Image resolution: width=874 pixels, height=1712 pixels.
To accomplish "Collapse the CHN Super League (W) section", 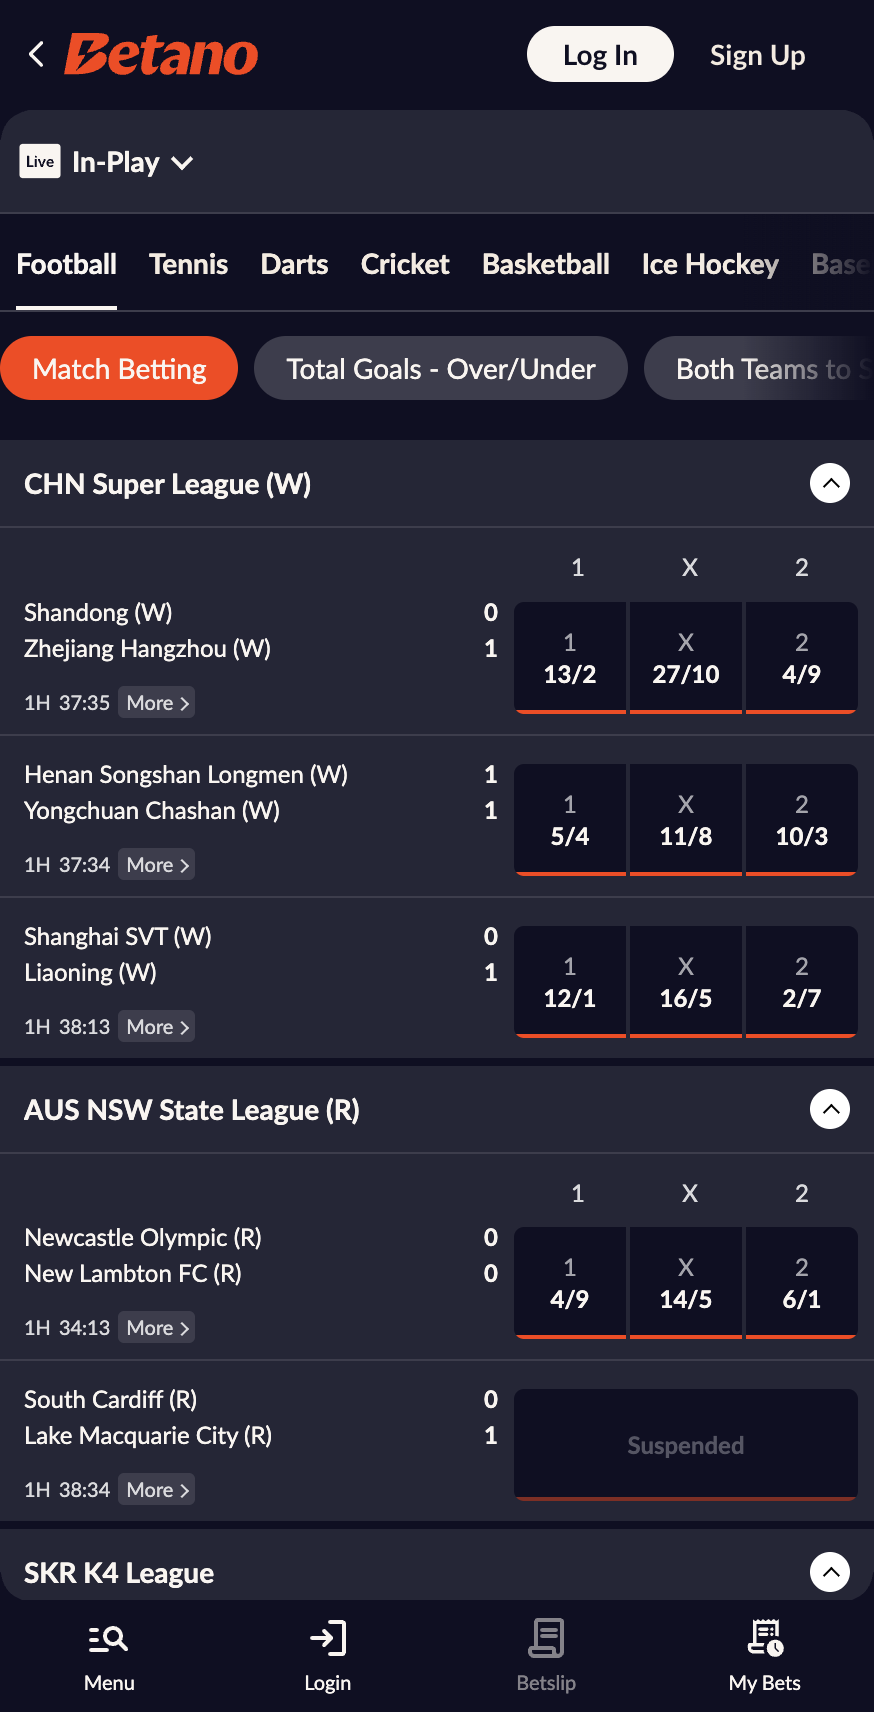I will [x=829, y=484].
